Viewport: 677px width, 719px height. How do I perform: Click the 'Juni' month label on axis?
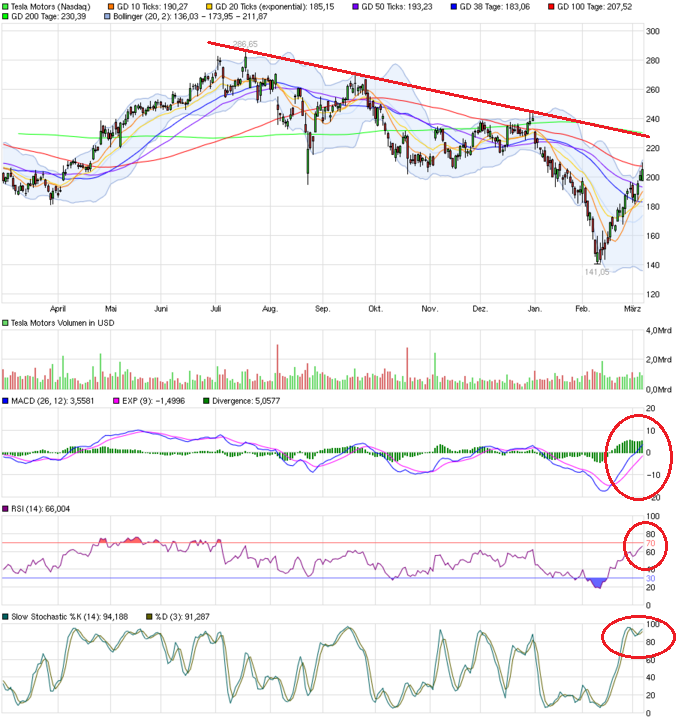point(161,309)
